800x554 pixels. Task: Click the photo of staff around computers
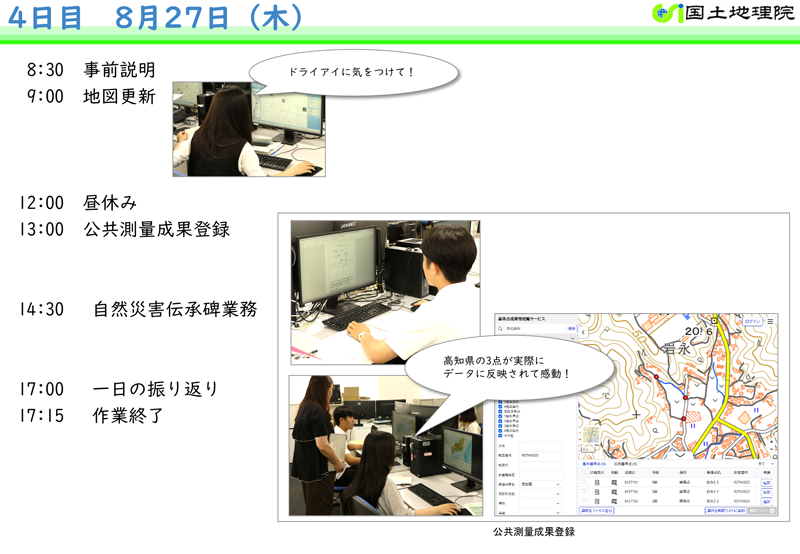386,446
